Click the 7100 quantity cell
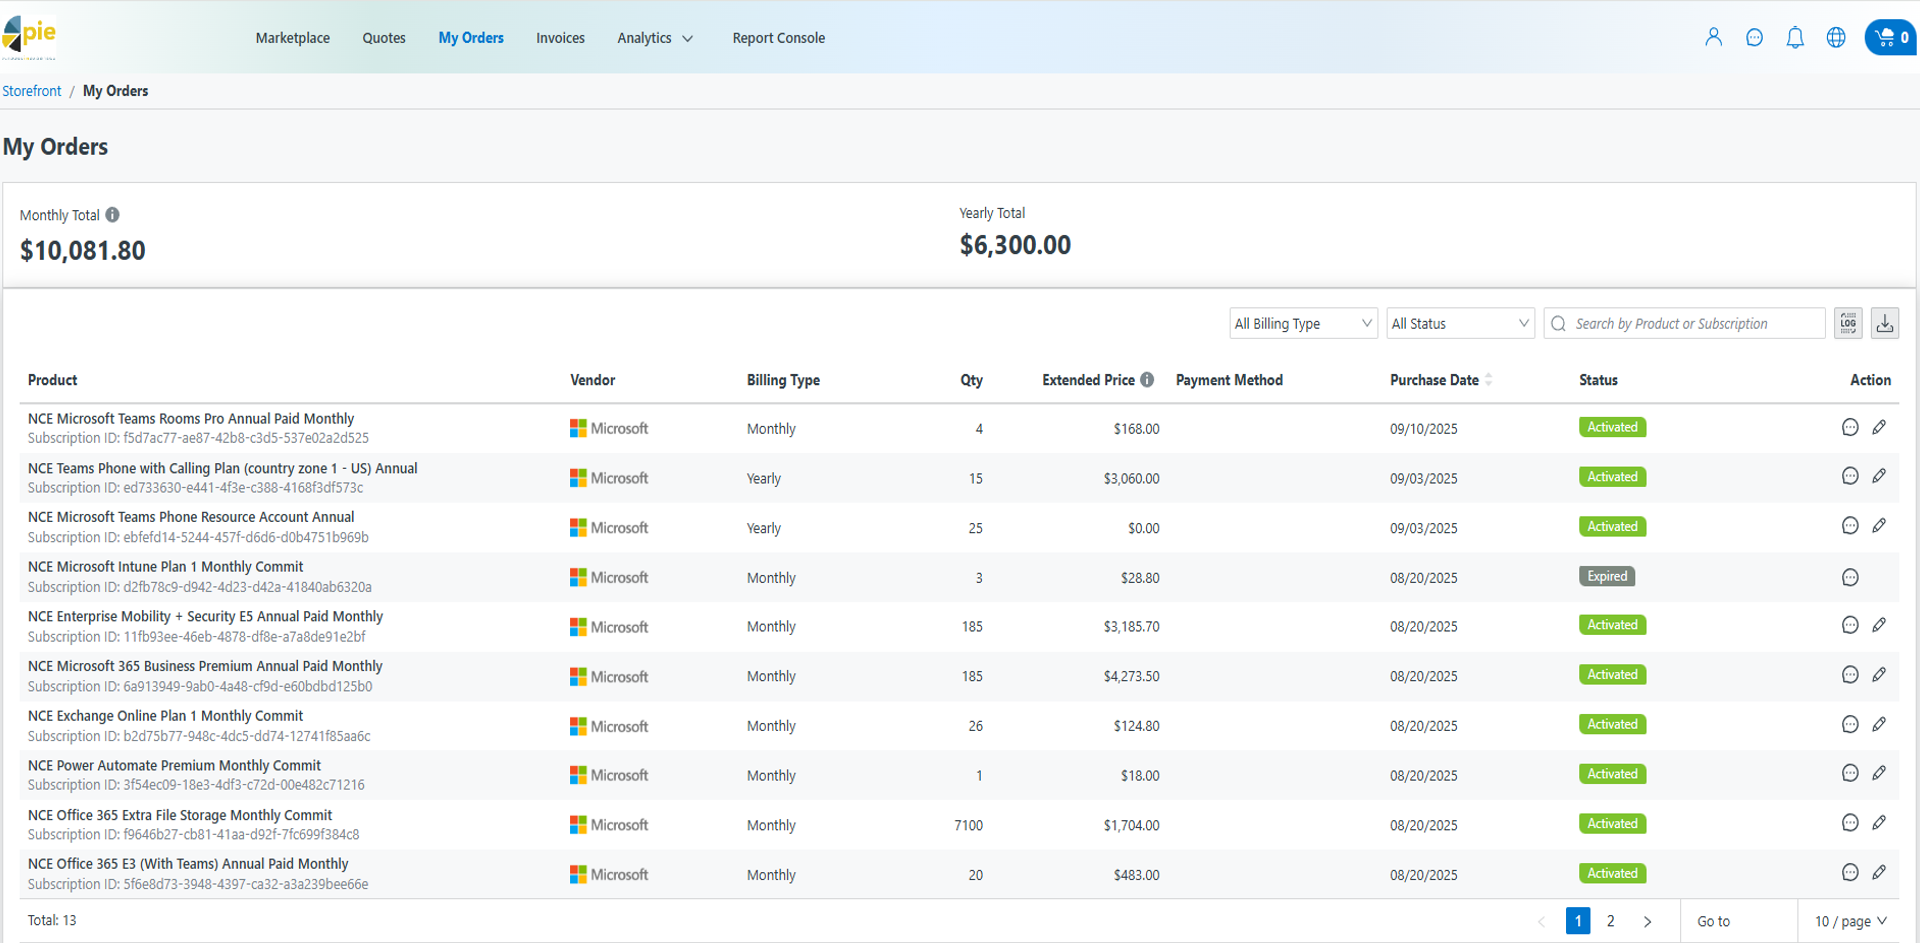This screenshot has width=1920, height=943. [968, 825]
